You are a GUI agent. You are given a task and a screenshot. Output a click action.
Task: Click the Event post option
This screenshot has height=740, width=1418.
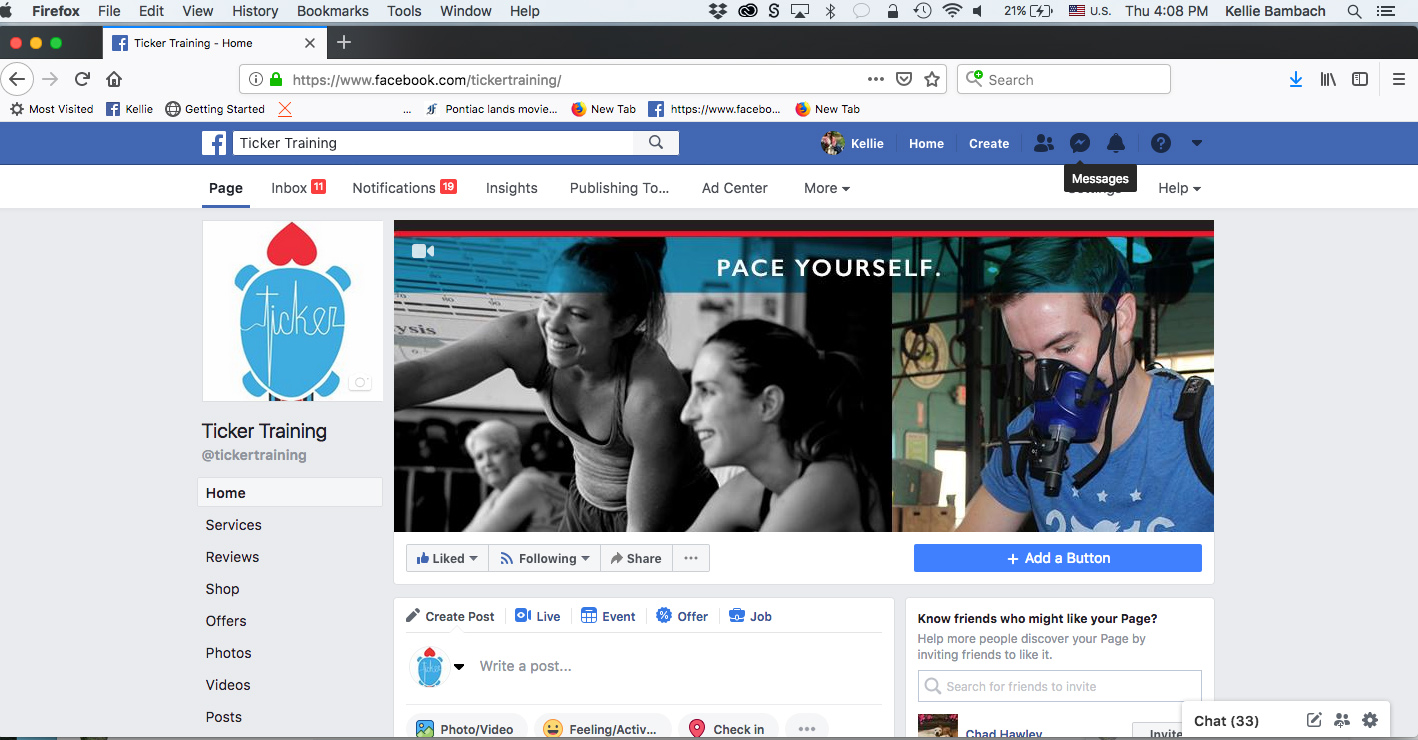[x=608, y=616]
